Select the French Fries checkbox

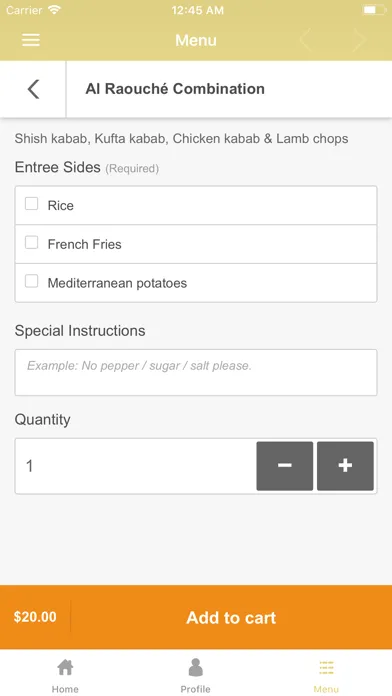(x=32, y=242)
